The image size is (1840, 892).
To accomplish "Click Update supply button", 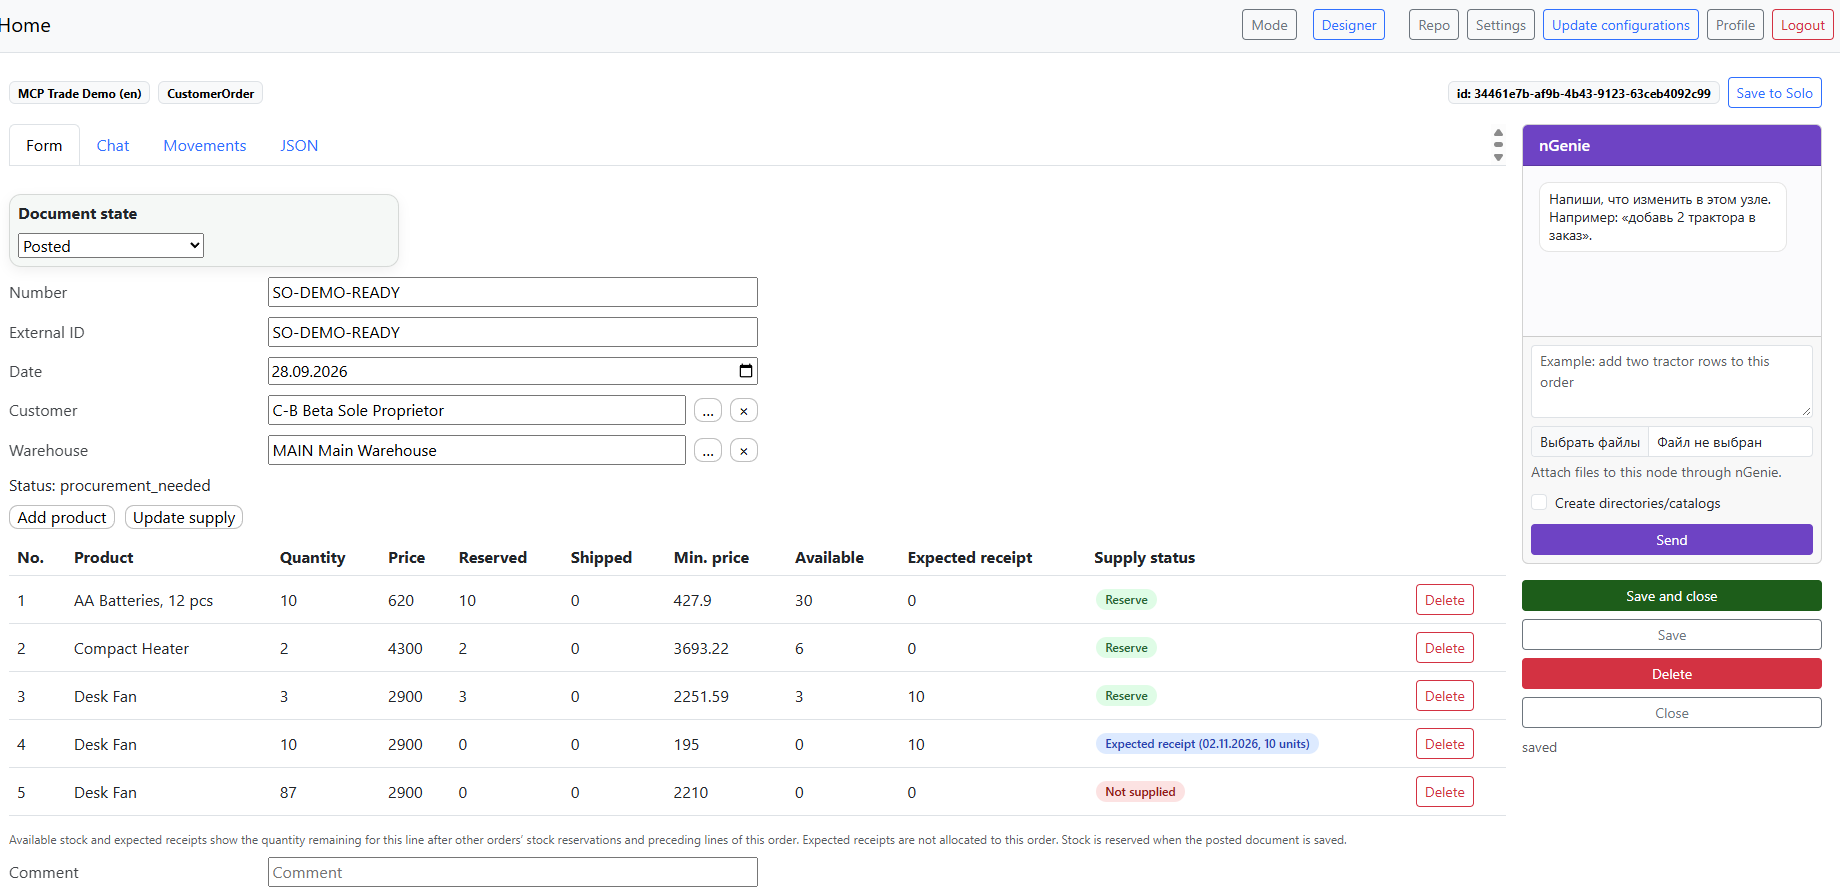I will (x=184, y=517).
